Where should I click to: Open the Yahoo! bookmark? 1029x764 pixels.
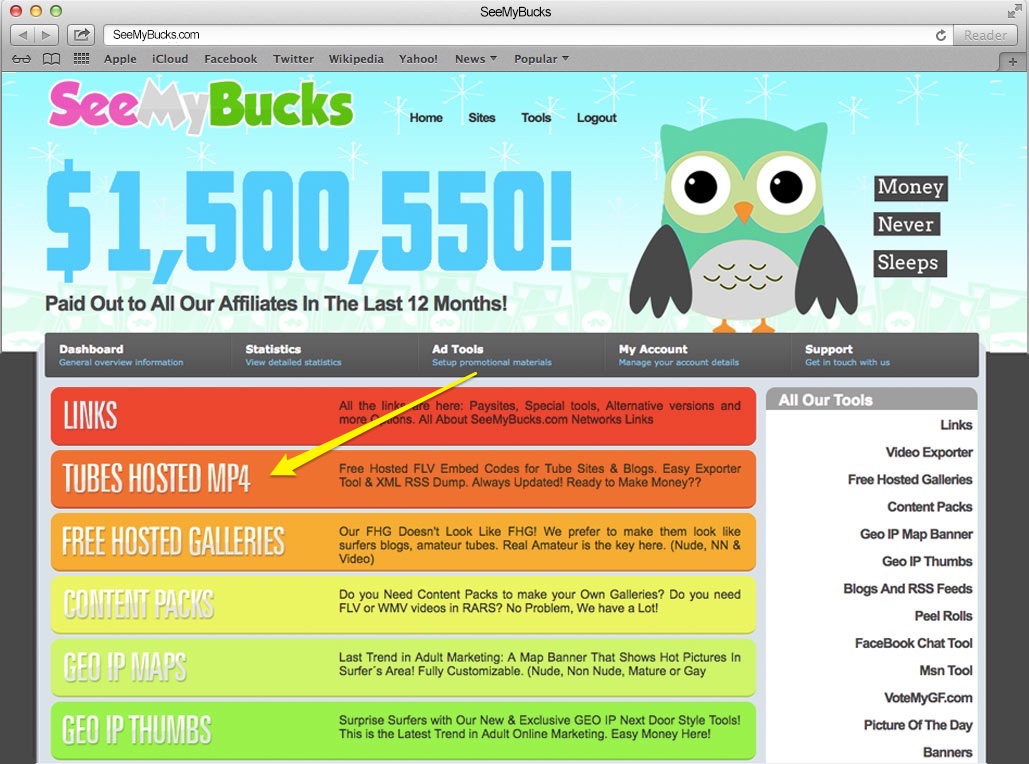tap(418, 59)
